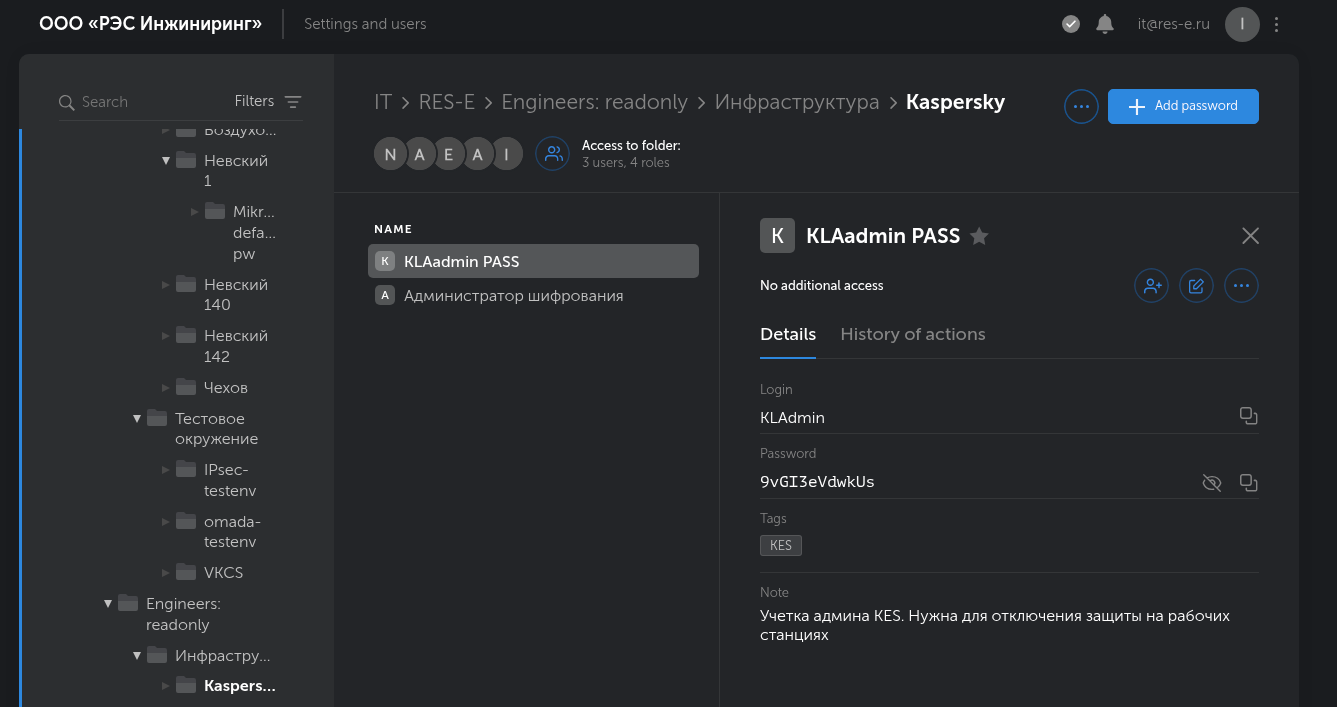Viewport: 1337px width, 707px height.
Task: Open folder more options ellipsis button
Action: (1081, 106)
